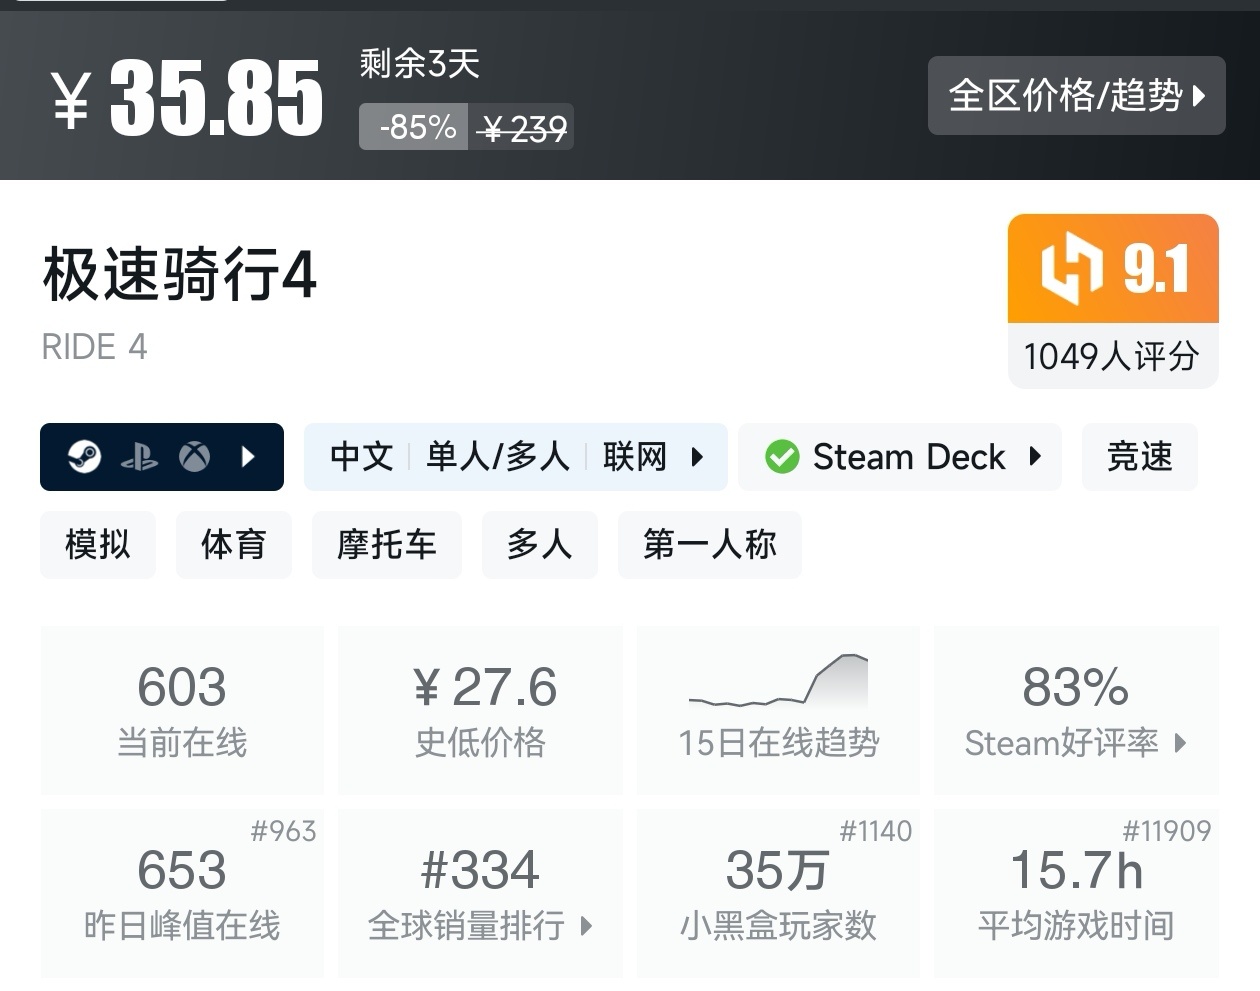The height and width of the screenshot is (991, 1260).
Task: Open the 全区价格/趋势 price panel
Action: coord(1076,96)
